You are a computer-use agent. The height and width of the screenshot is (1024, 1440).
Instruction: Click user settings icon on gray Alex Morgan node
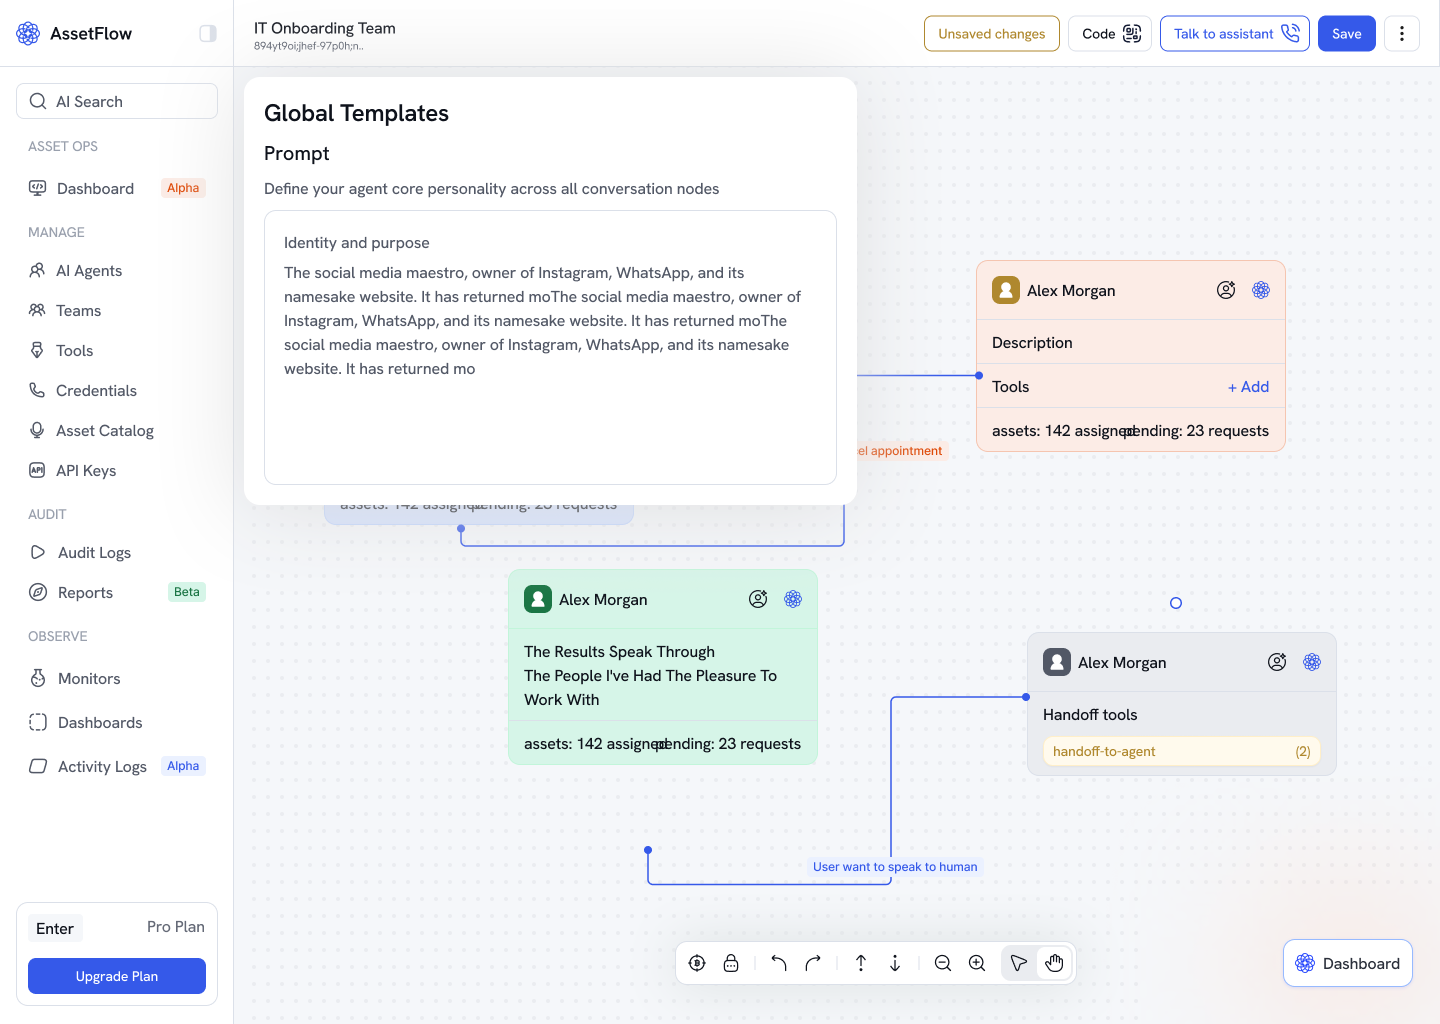point(1277,662)
